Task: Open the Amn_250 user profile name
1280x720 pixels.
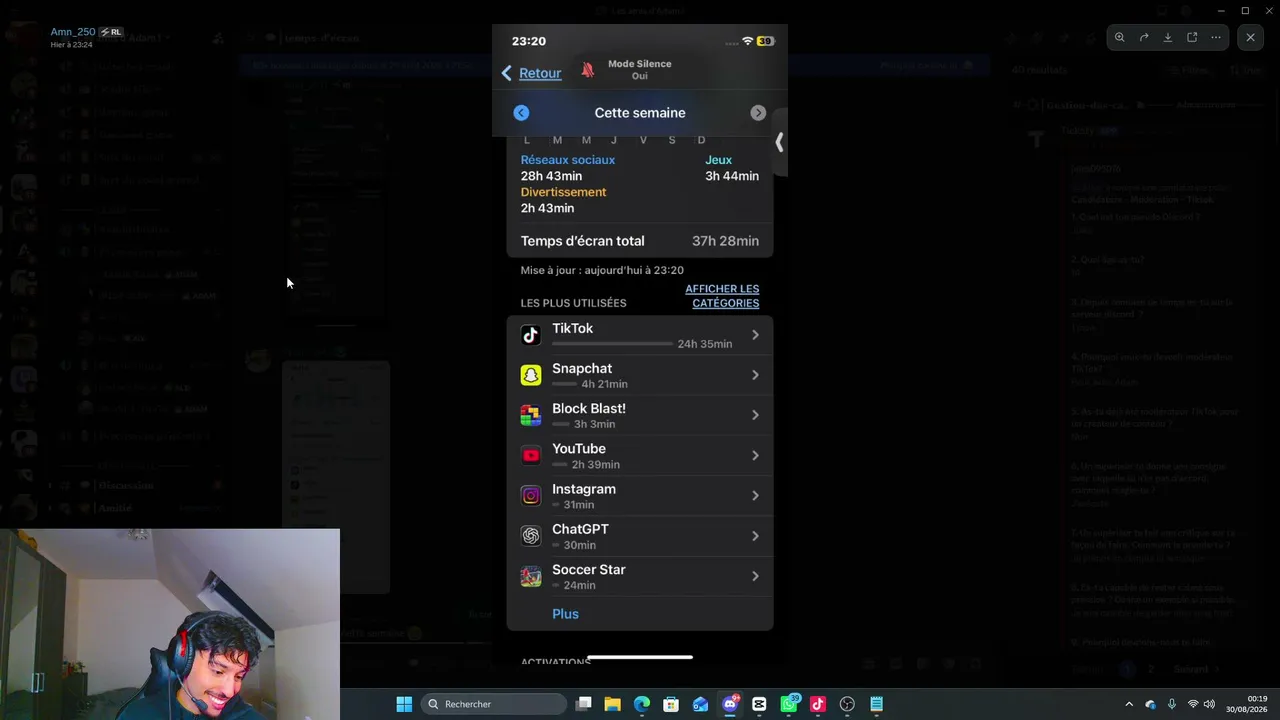Action: tap(73, 32)
